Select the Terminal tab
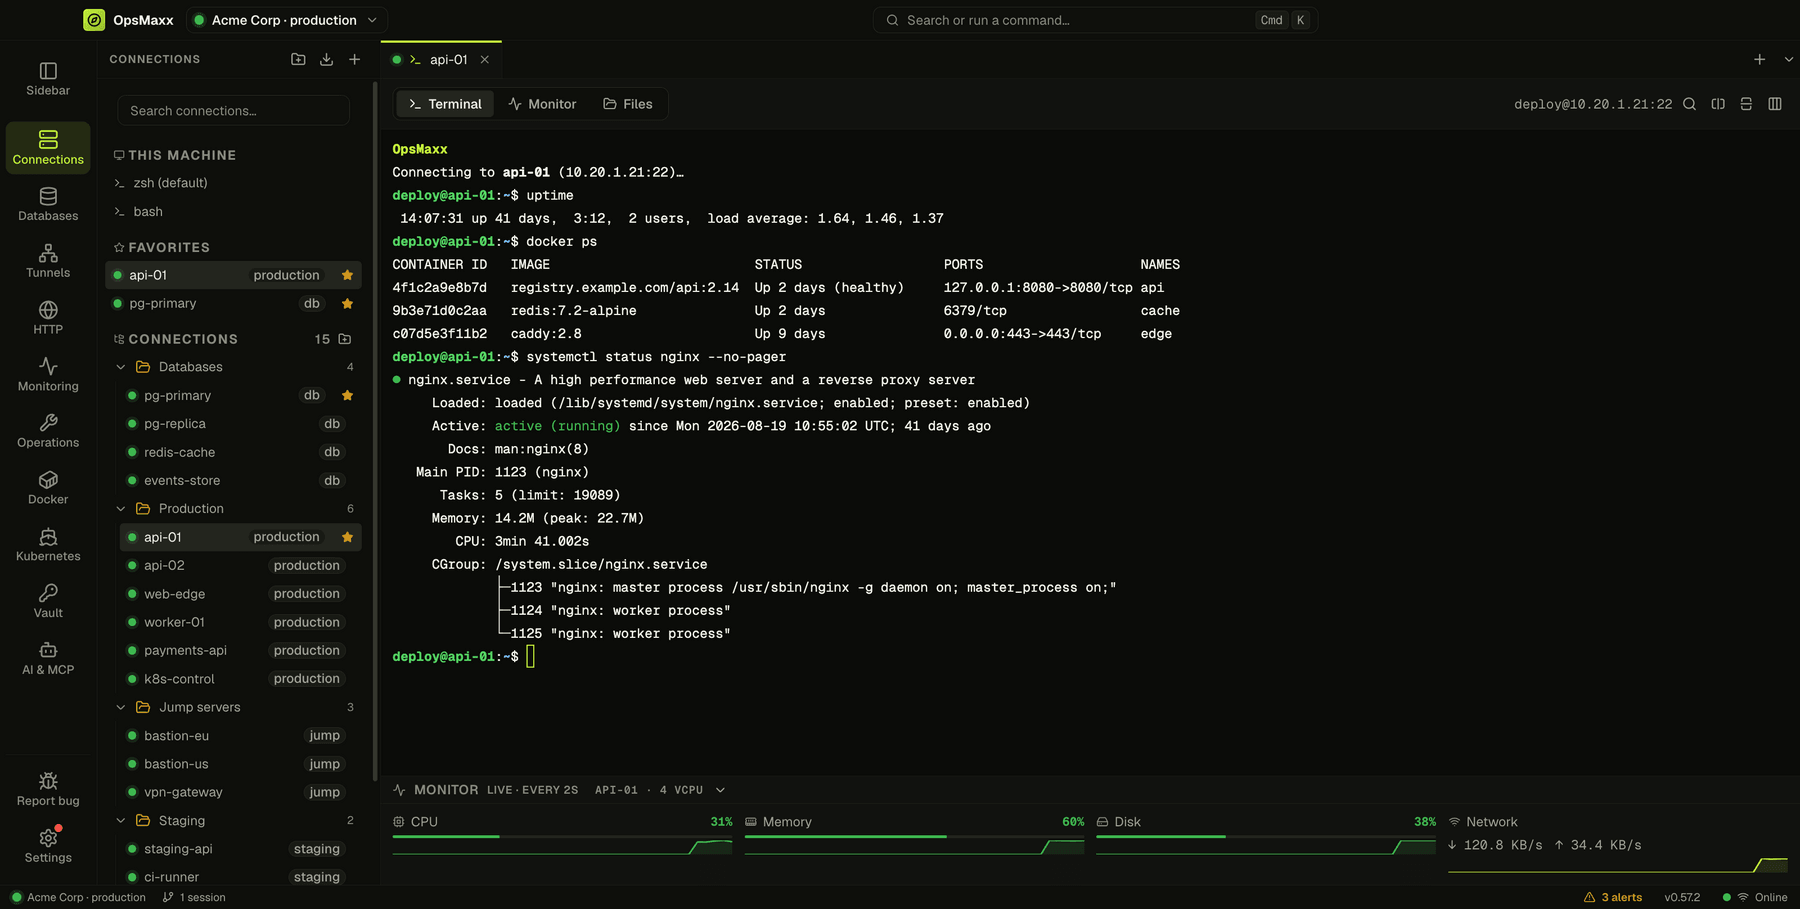 445,104
